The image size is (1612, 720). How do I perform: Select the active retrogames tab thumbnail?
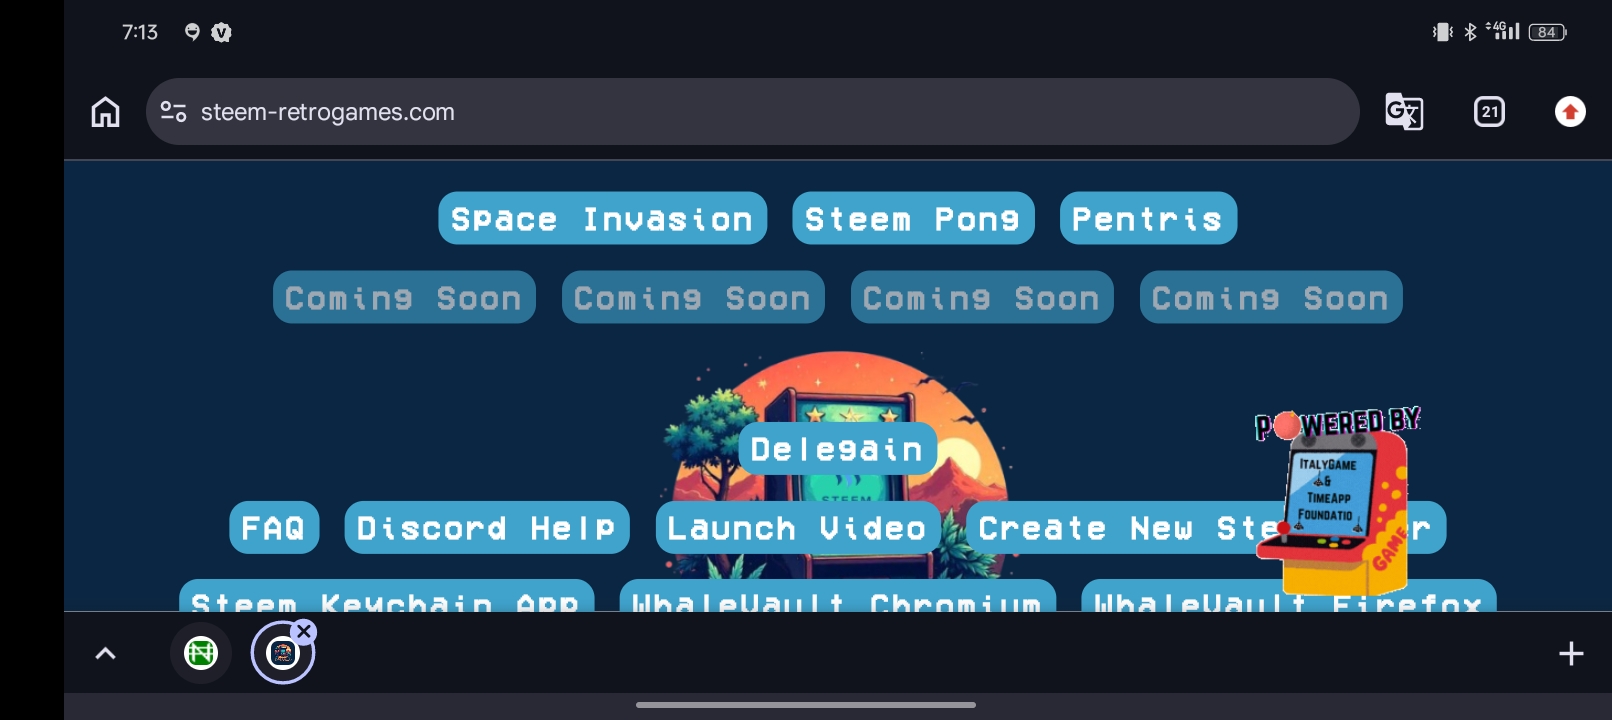(x=282, y=654)
